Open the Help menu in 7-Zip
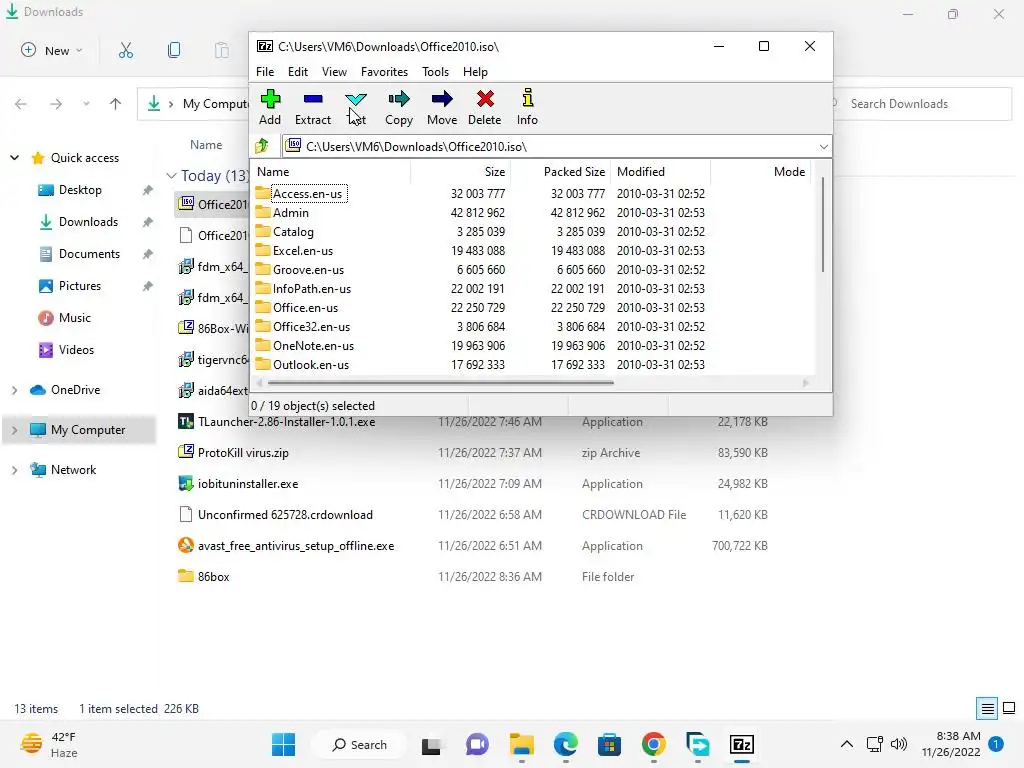Image resolution: width=1024 pixels, height=768 pixels. (x=475, y=72)
